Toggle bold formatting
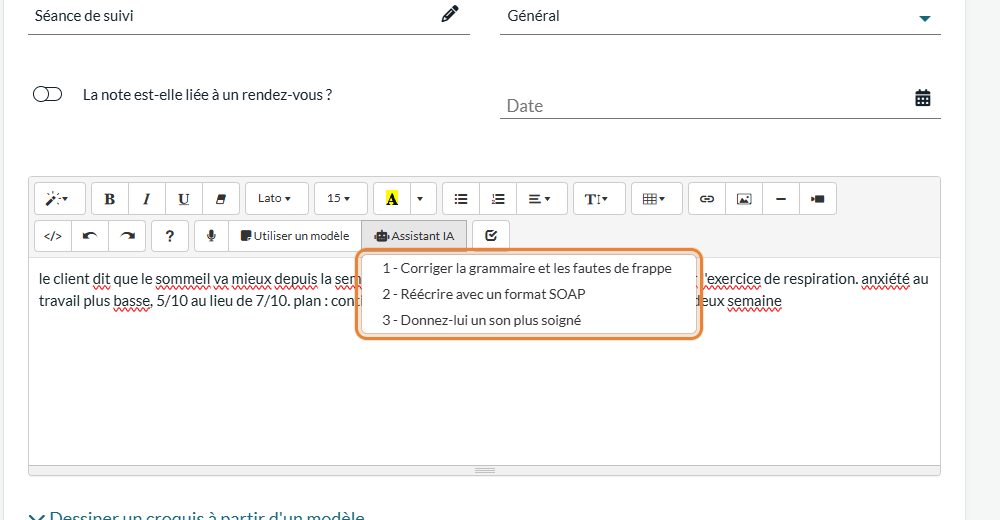 [110, 198]
